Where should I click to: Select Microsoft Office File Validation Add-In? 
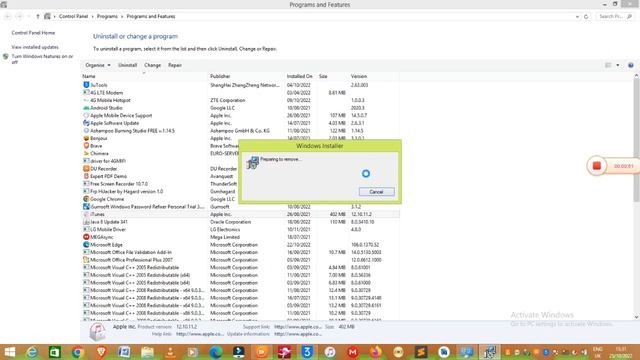[x=131, y=252]
